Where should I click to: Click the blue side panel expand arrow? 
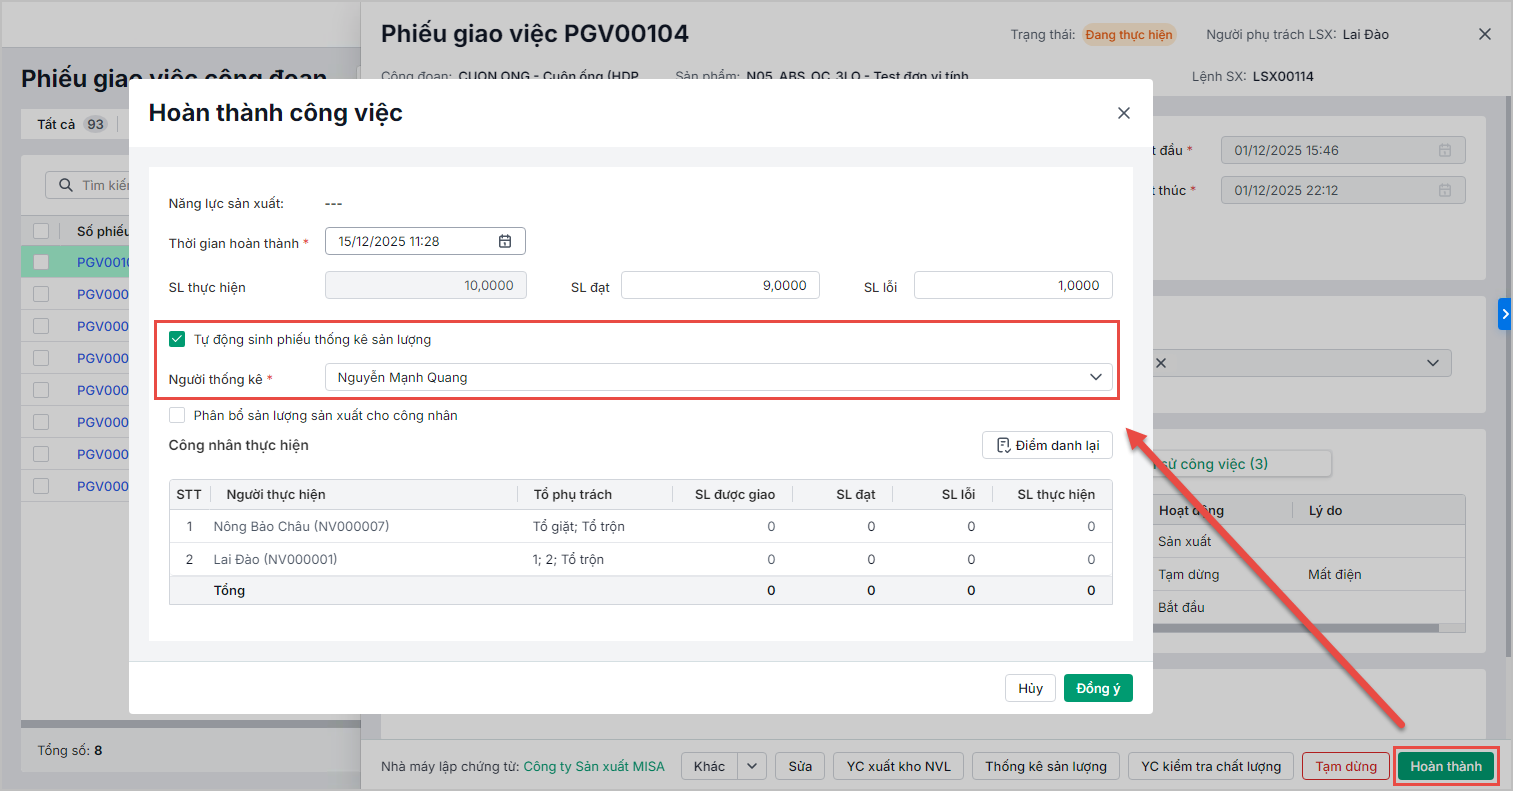1504,314
